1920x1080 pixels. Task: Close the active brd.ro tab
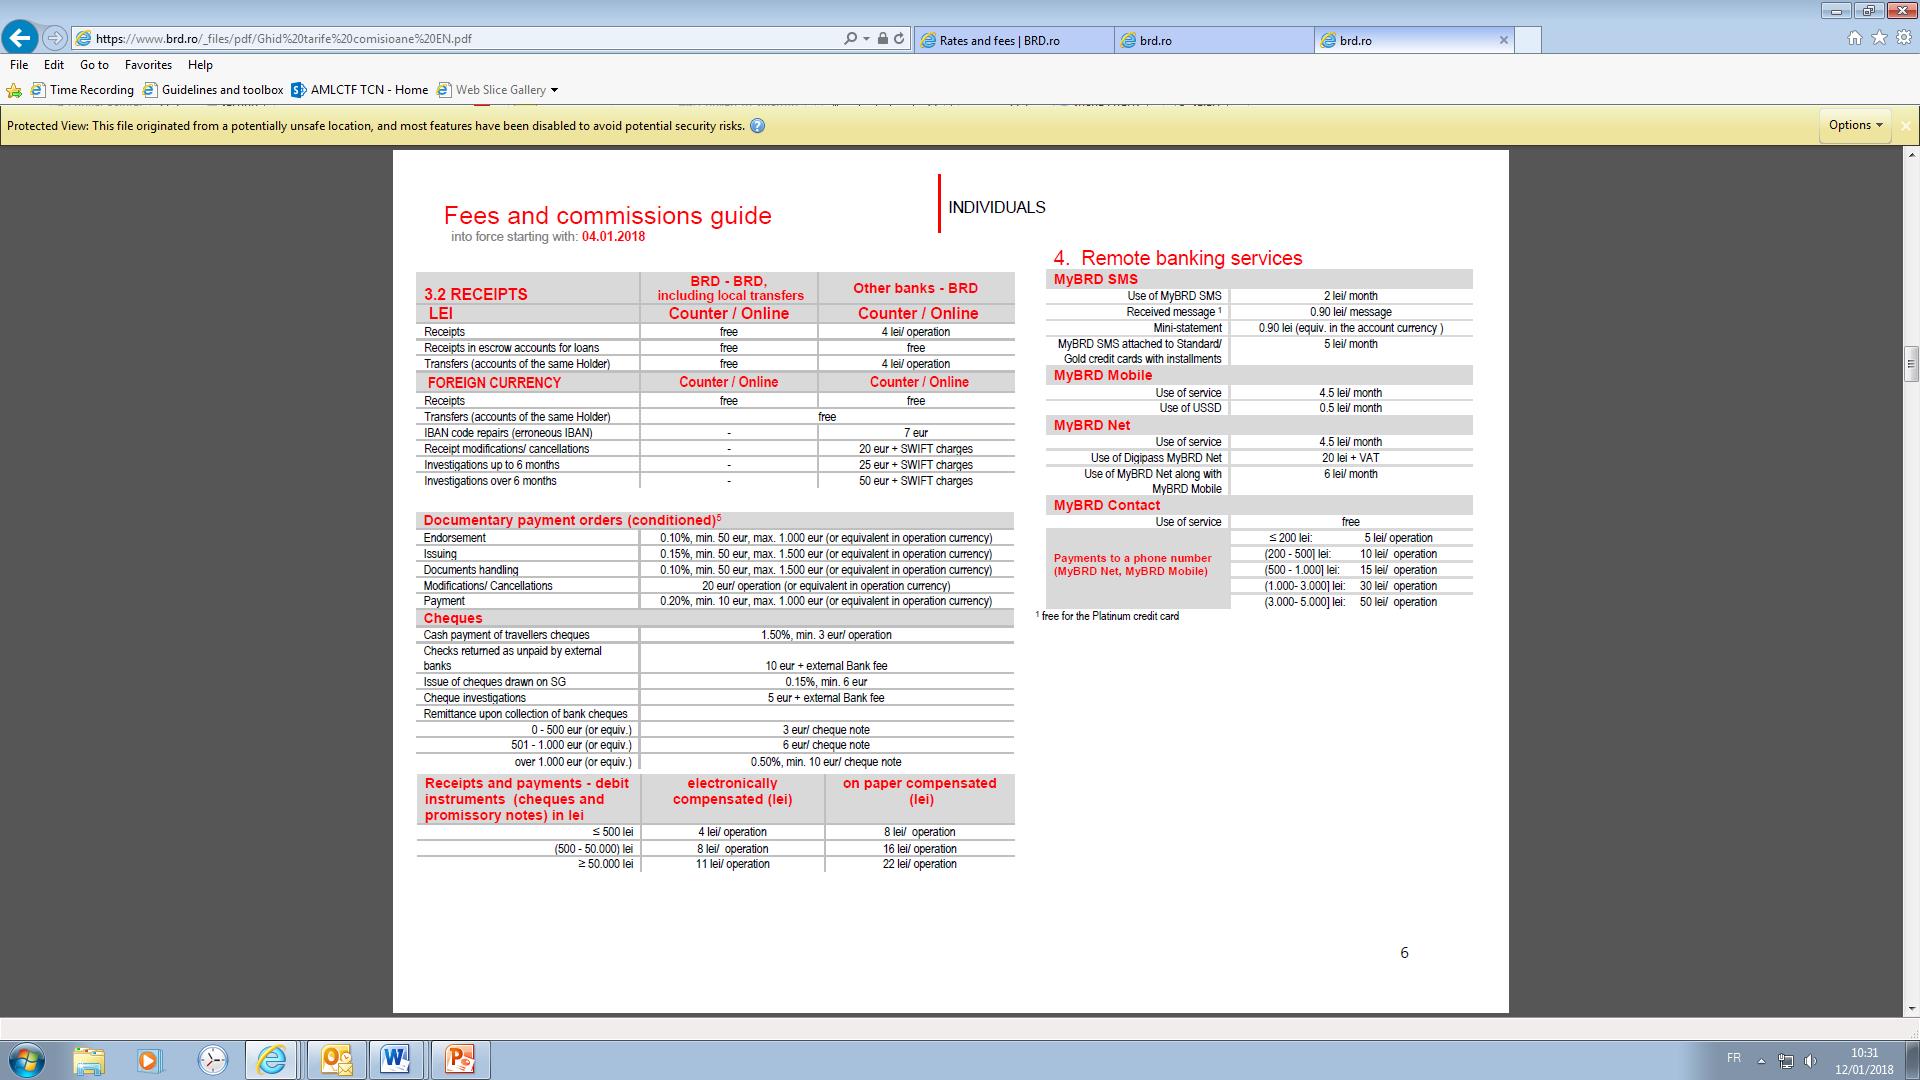(x=1503, y=40)
